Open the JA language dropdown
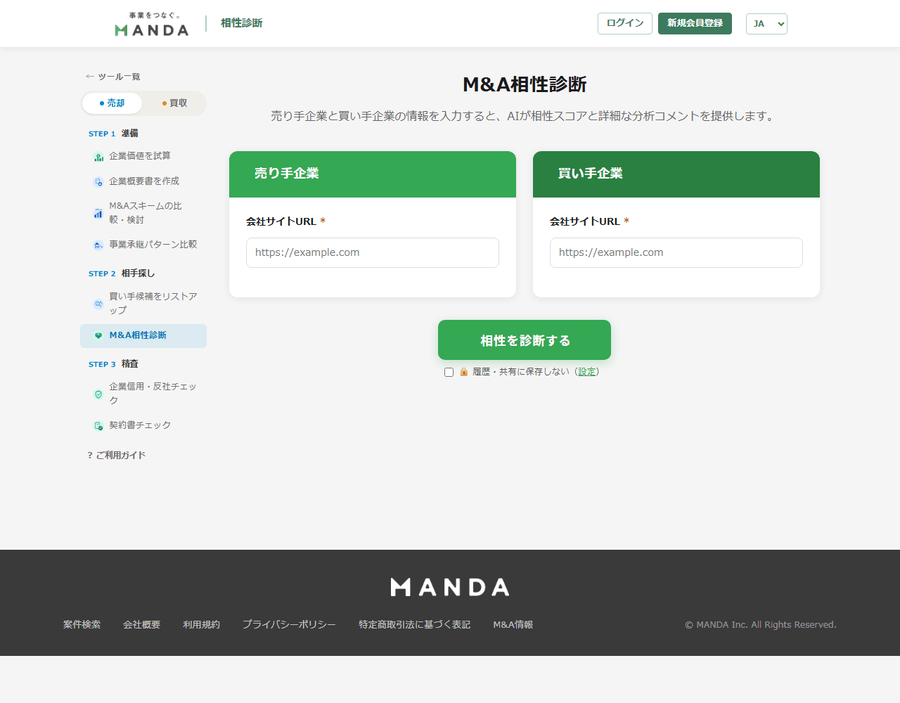Screen dimensions: 900x703 pos(766,24)
